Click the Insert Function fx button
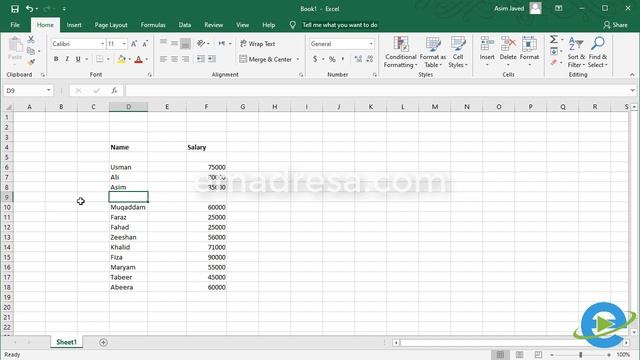This screenshot has height=360, width=640. 114,90
